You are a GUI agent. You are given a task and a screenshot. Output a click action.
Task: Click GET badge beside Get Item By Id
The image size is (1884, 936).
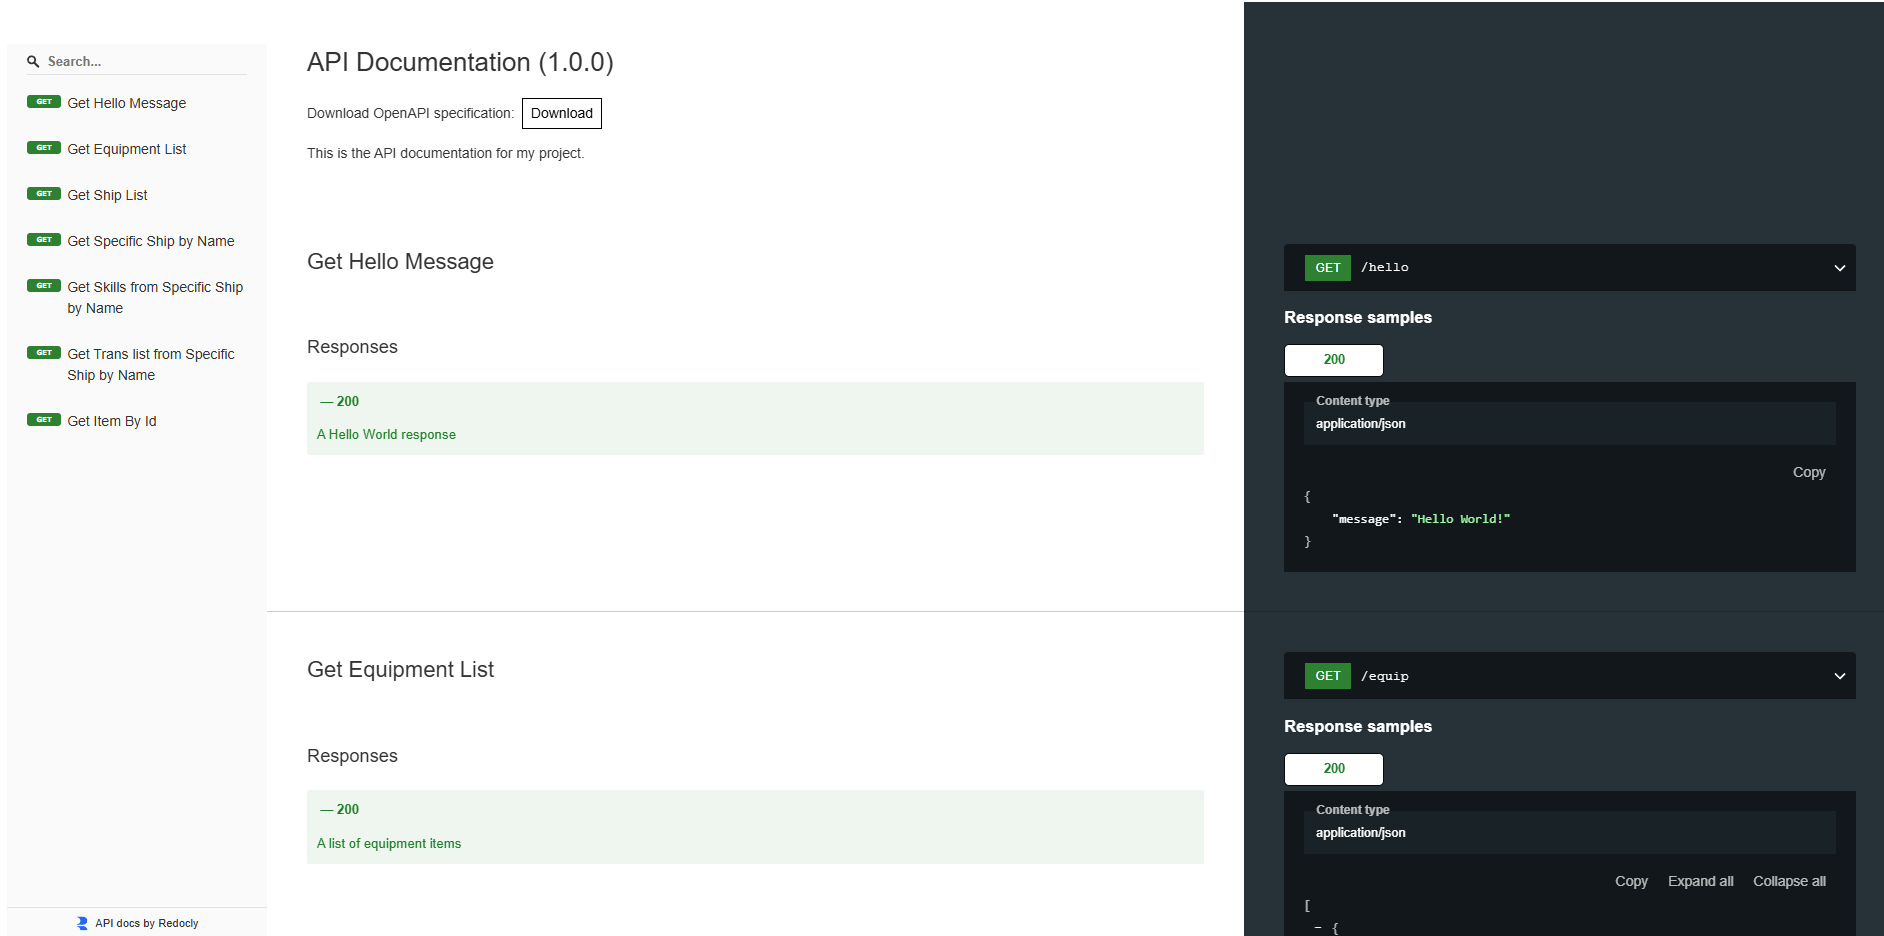(44, 420)
